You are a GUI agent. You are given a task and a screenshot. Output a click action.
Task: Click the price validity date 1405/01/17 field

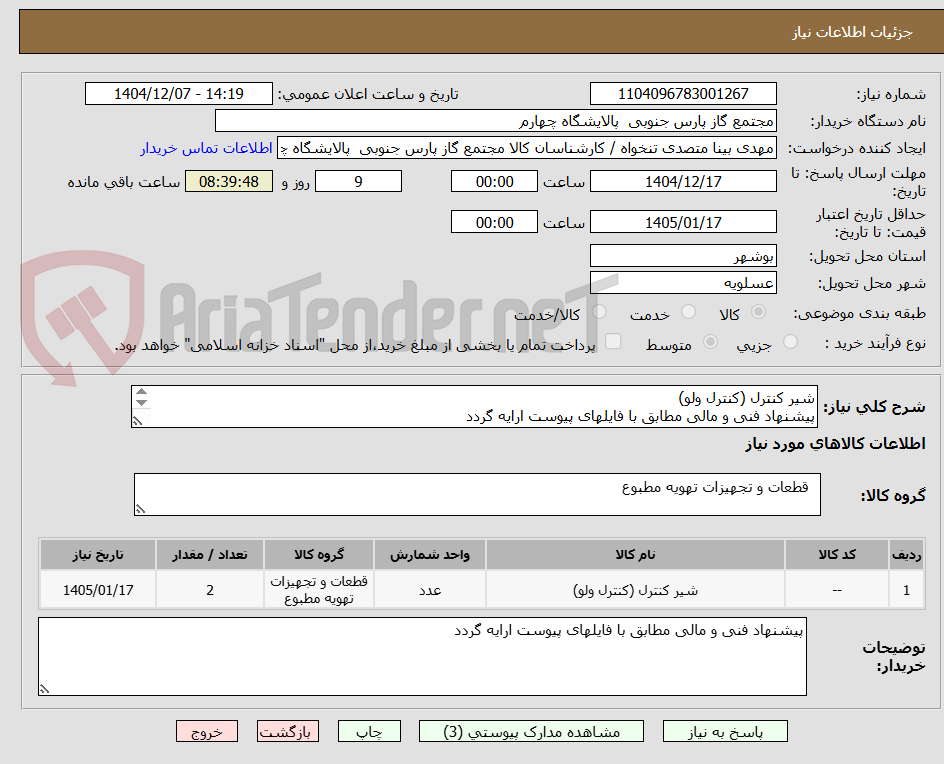(x=683, y=222)
